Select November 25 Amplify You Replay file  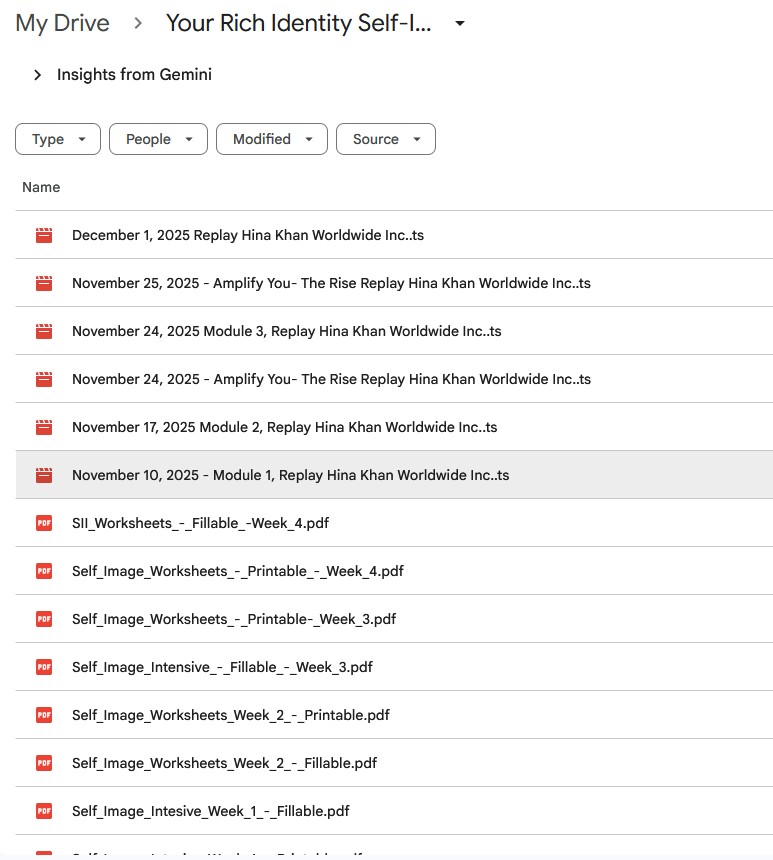pos(331,284)
